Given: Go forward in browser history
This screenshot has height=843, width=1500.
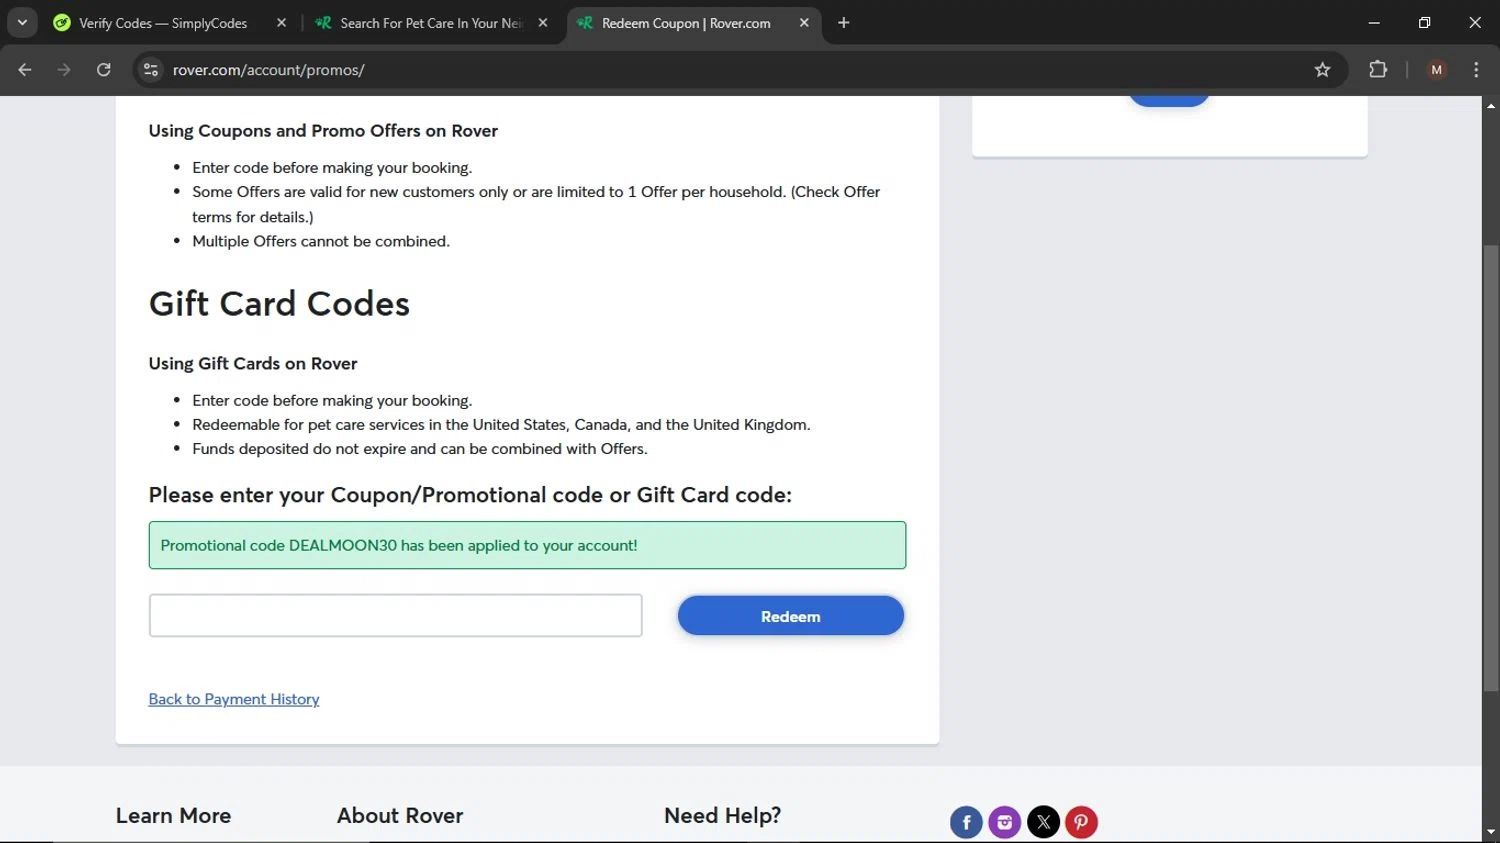Looking at the screenshot, I should [64, 70].
